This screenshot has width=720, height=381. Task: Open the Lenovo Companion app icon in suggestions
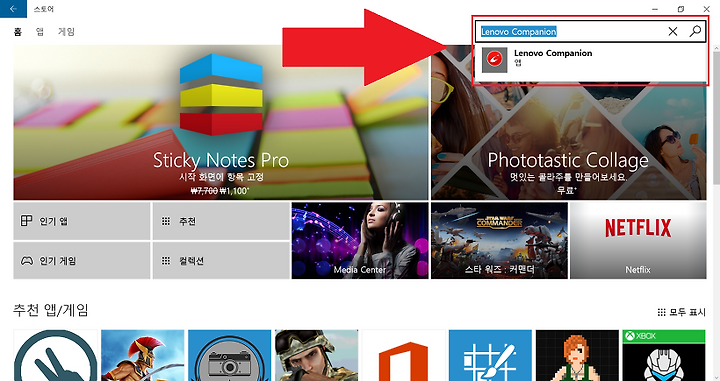pos(495,60)
